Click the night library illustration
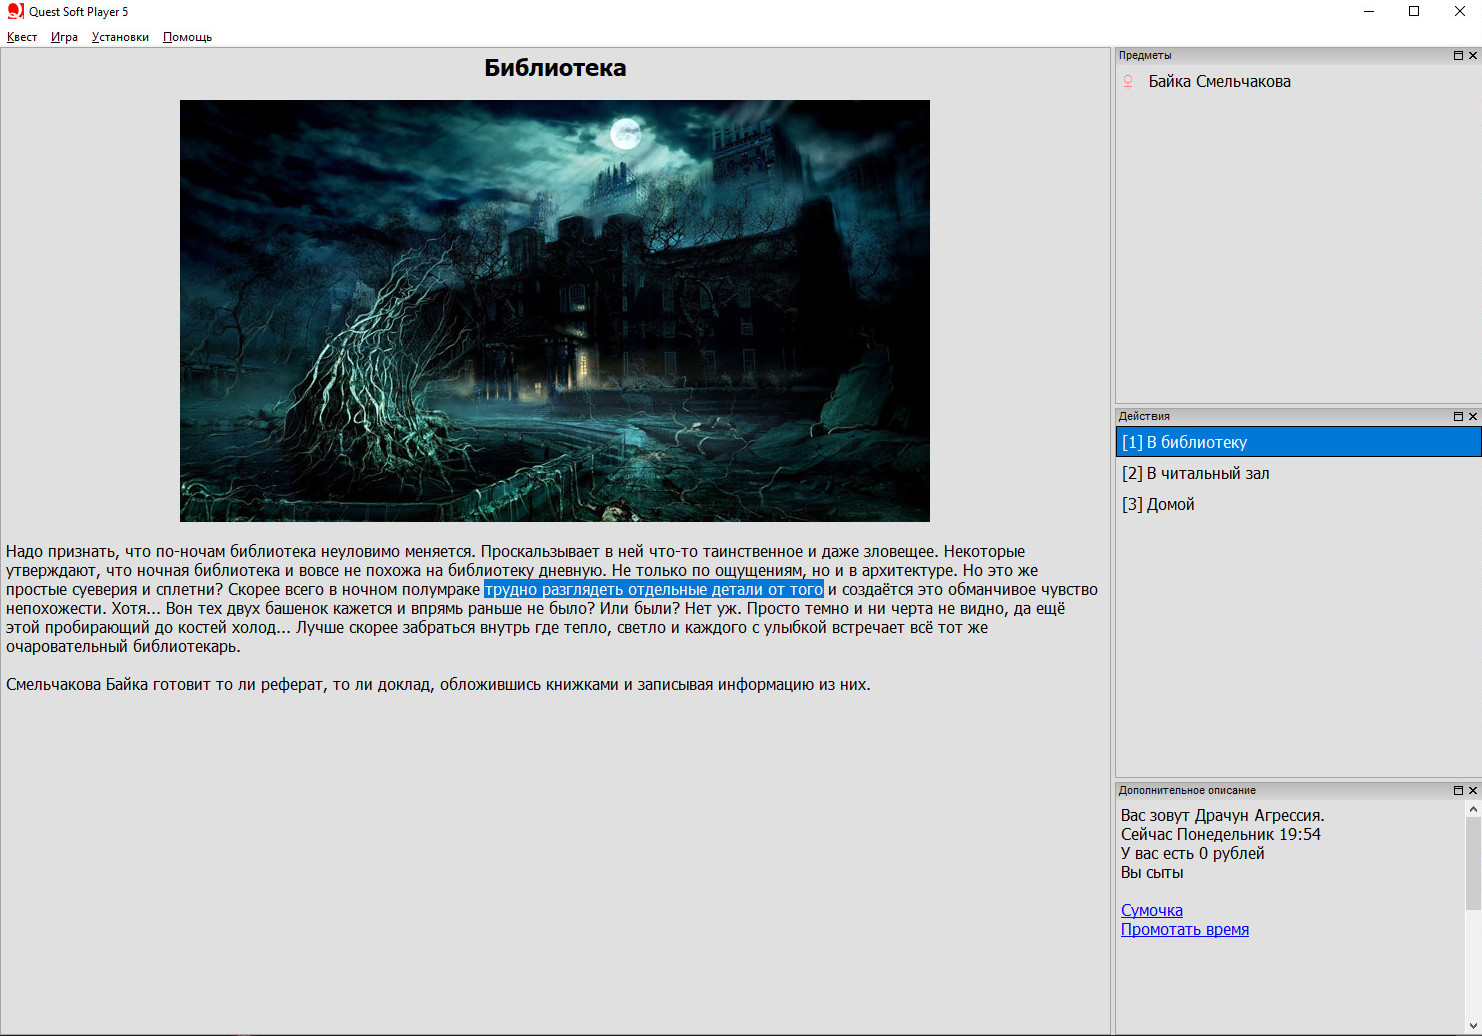Image resolution: width=1482 pixels, height=1036 pixels. point(555,311)
